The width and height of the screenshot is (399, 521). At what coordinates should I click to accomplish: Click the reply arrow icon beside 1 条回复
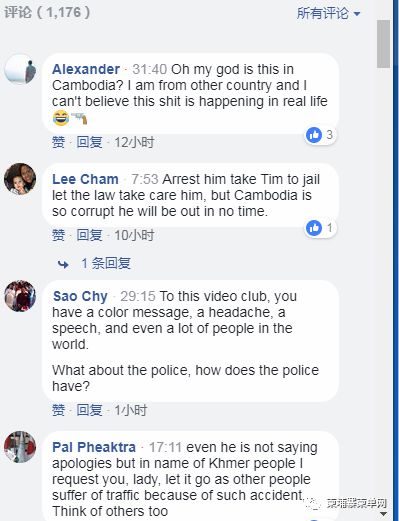point(63,264)
